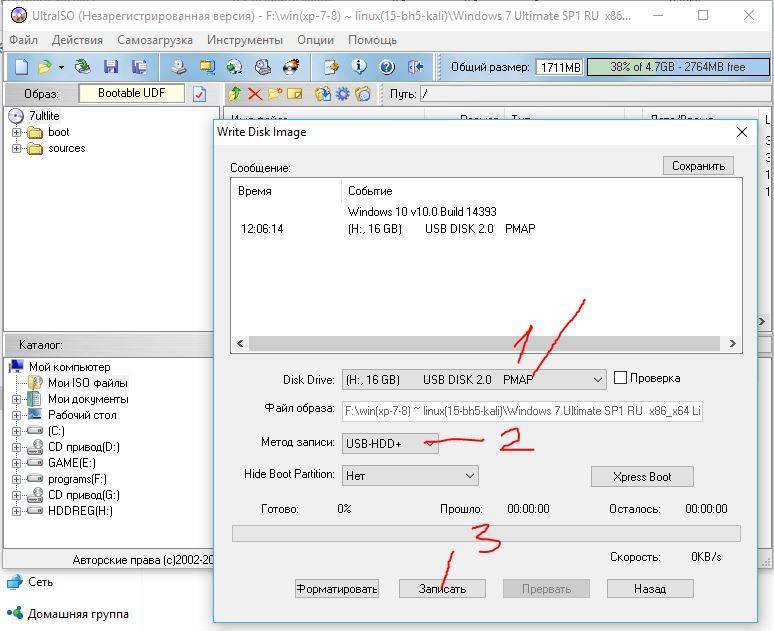Click the Open image folder icon
Screen dimensions: 774x631
click(x=45, y=67)
